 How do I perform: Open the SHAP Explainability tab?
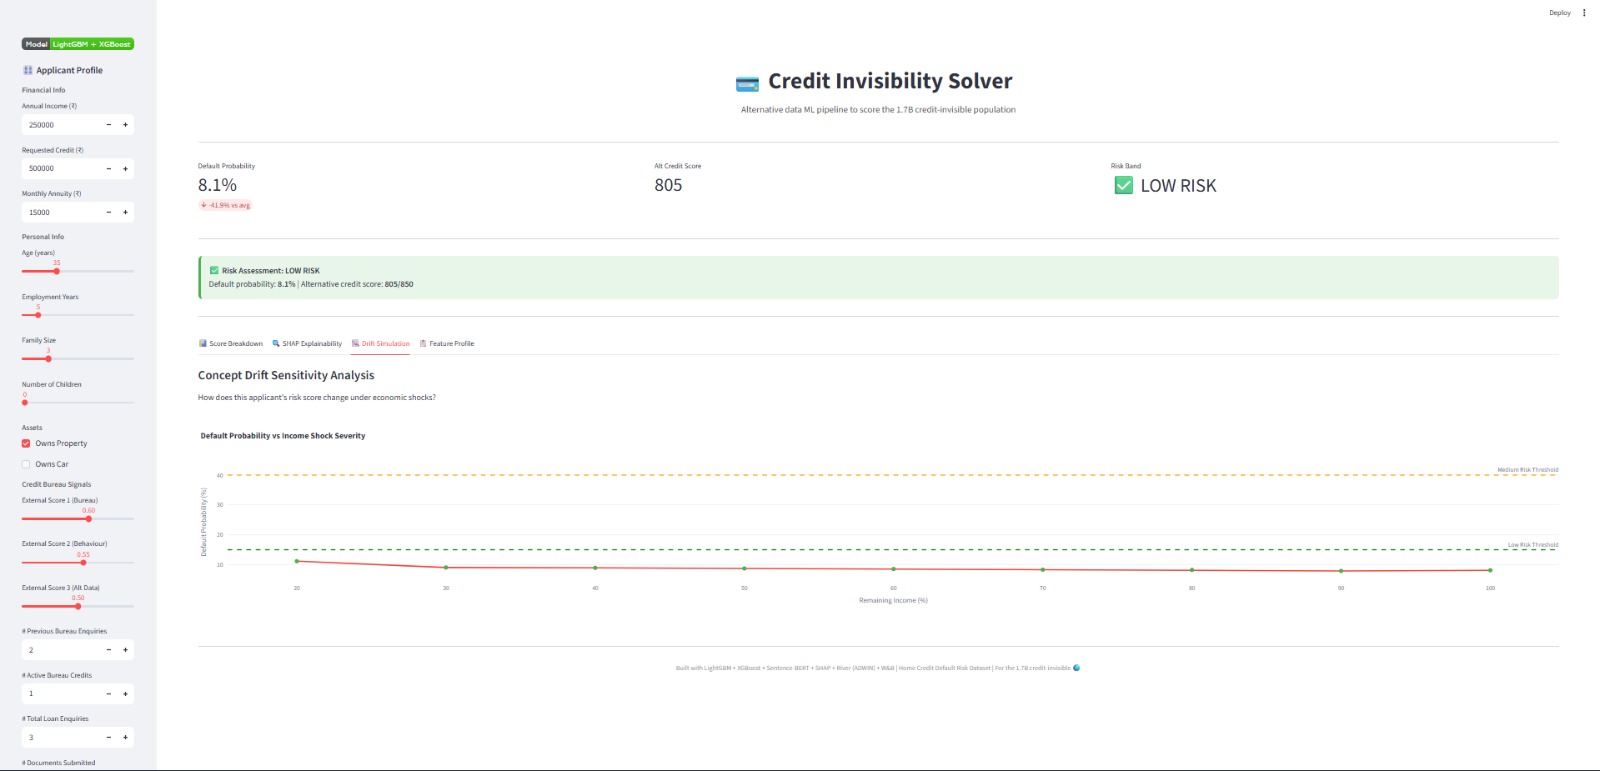pos(307,343)
